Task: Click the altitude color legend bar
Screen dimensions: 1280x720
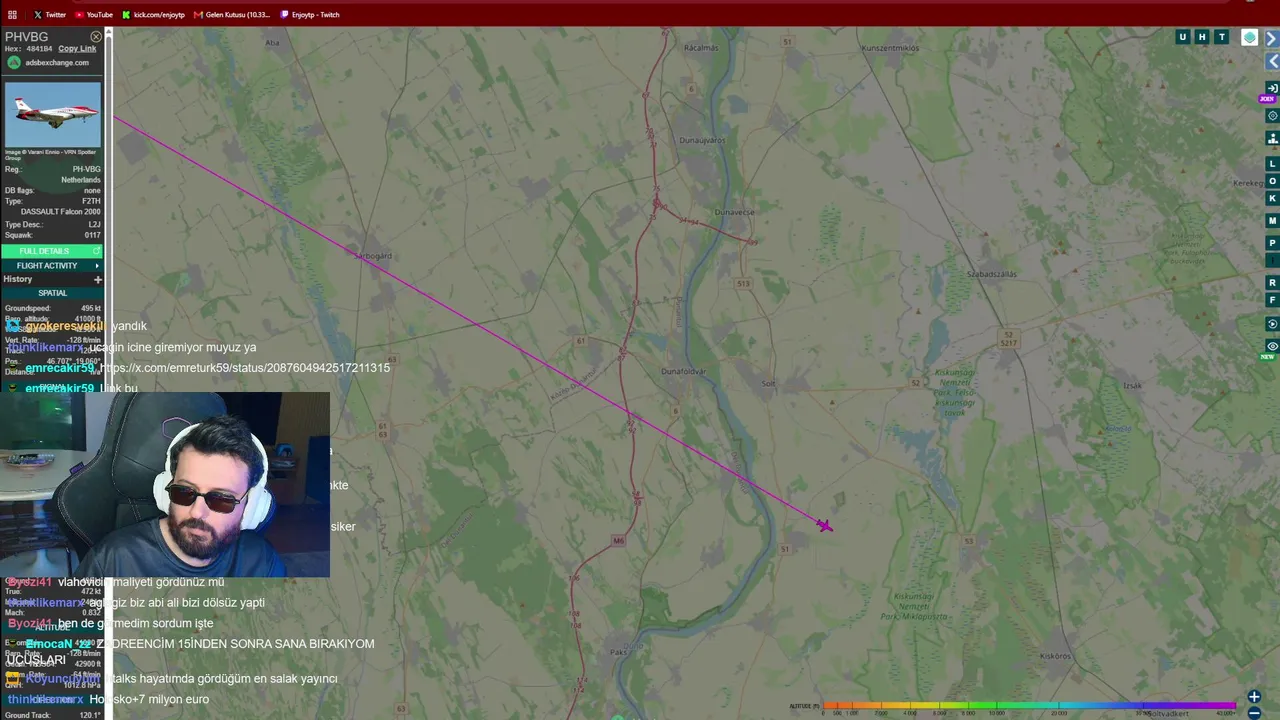Action: 1028,706
